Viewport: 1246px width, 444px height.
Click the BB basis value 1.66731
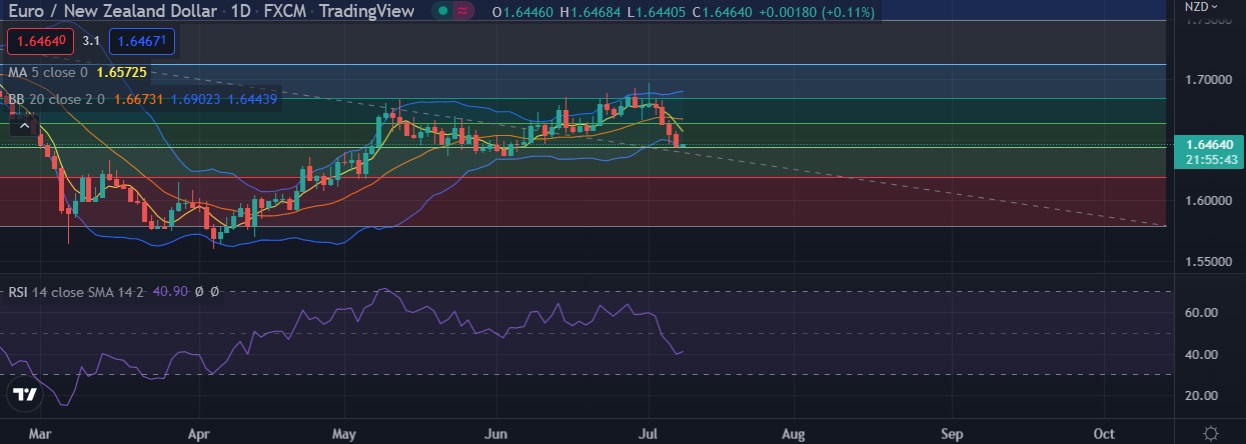137,99
